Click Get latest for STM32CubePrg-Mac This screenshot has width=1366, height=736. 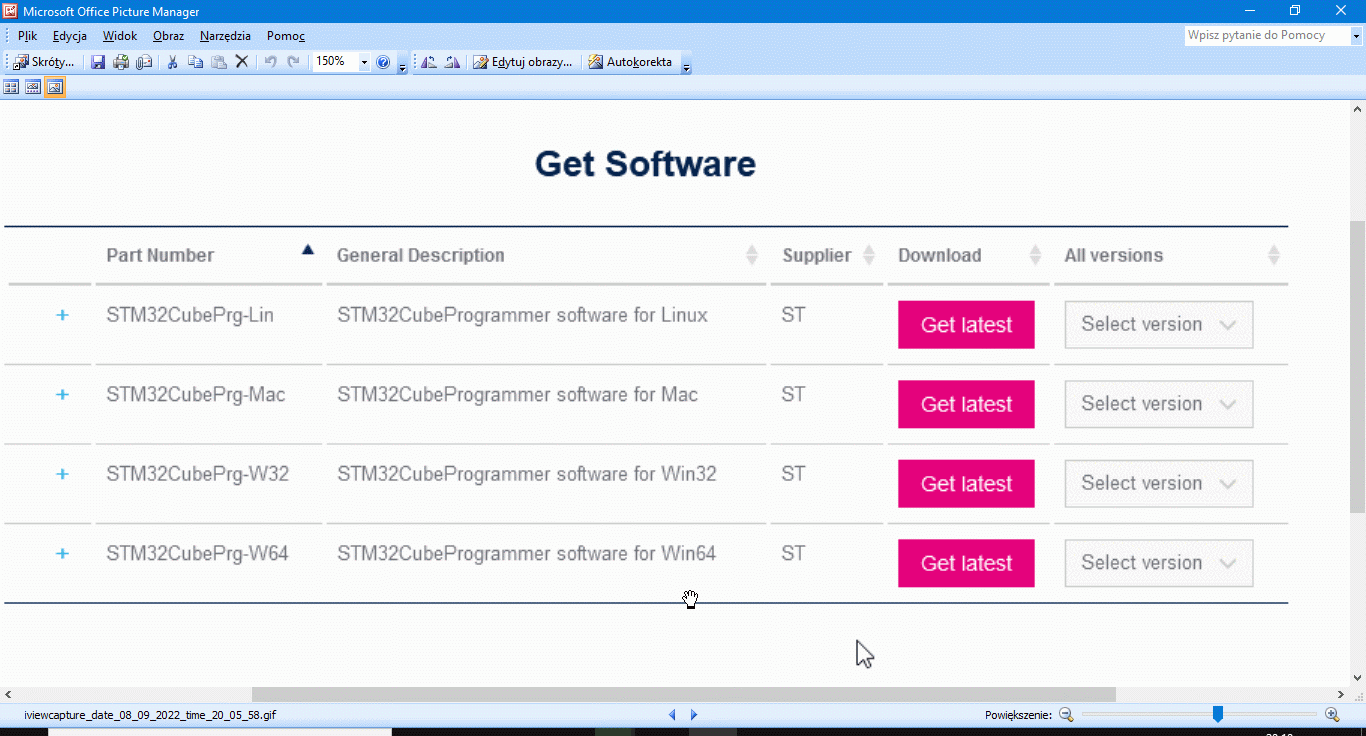tap(965, 404)
